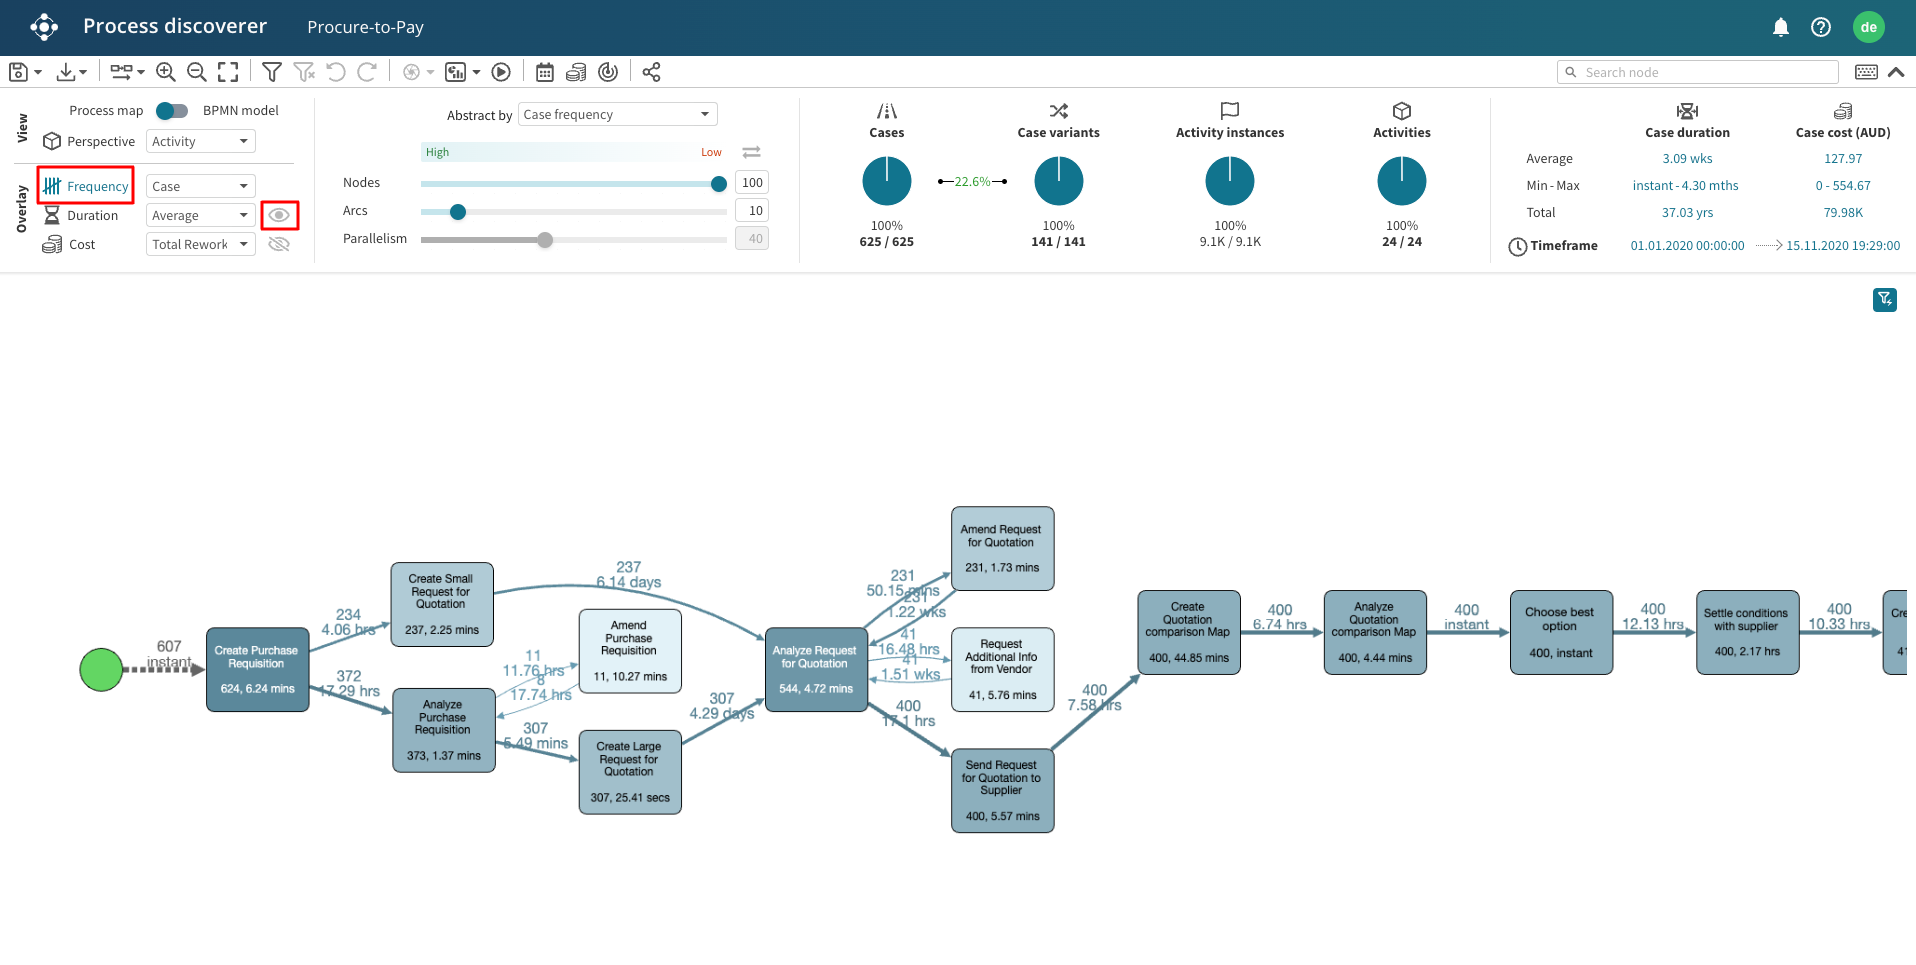Screen dimensions: 1916x965
Task: Click the play animation icon
Action: 502,72
